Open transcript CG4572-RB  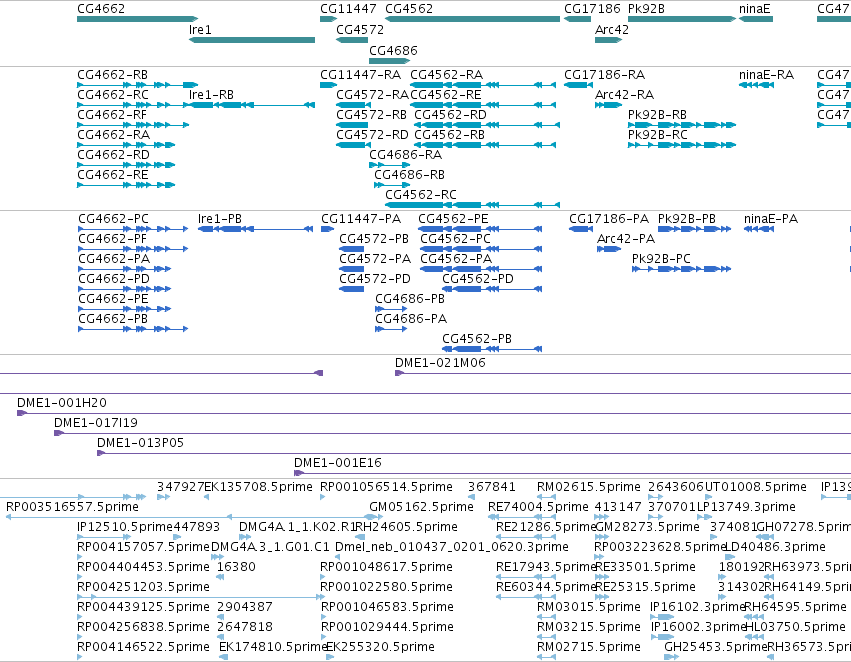(371, 114)
